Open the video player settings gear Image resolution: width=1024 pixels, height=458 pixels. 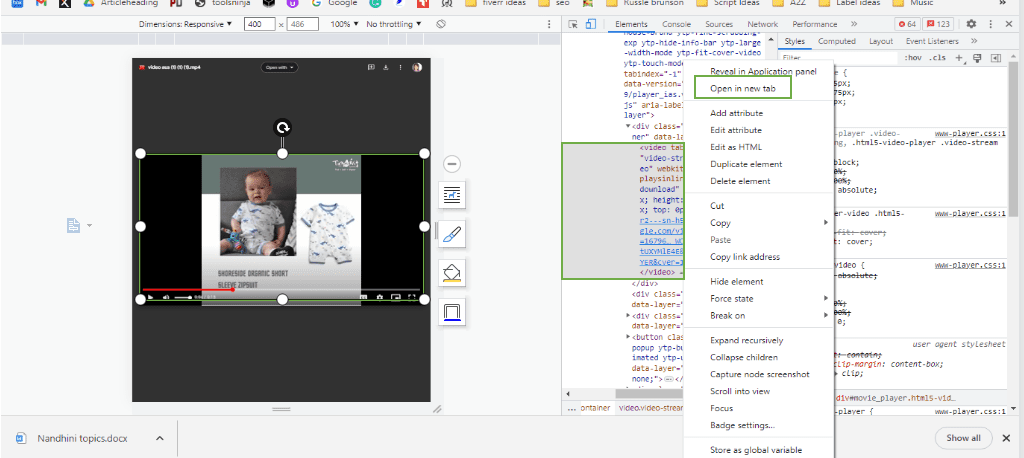[380, 297]
